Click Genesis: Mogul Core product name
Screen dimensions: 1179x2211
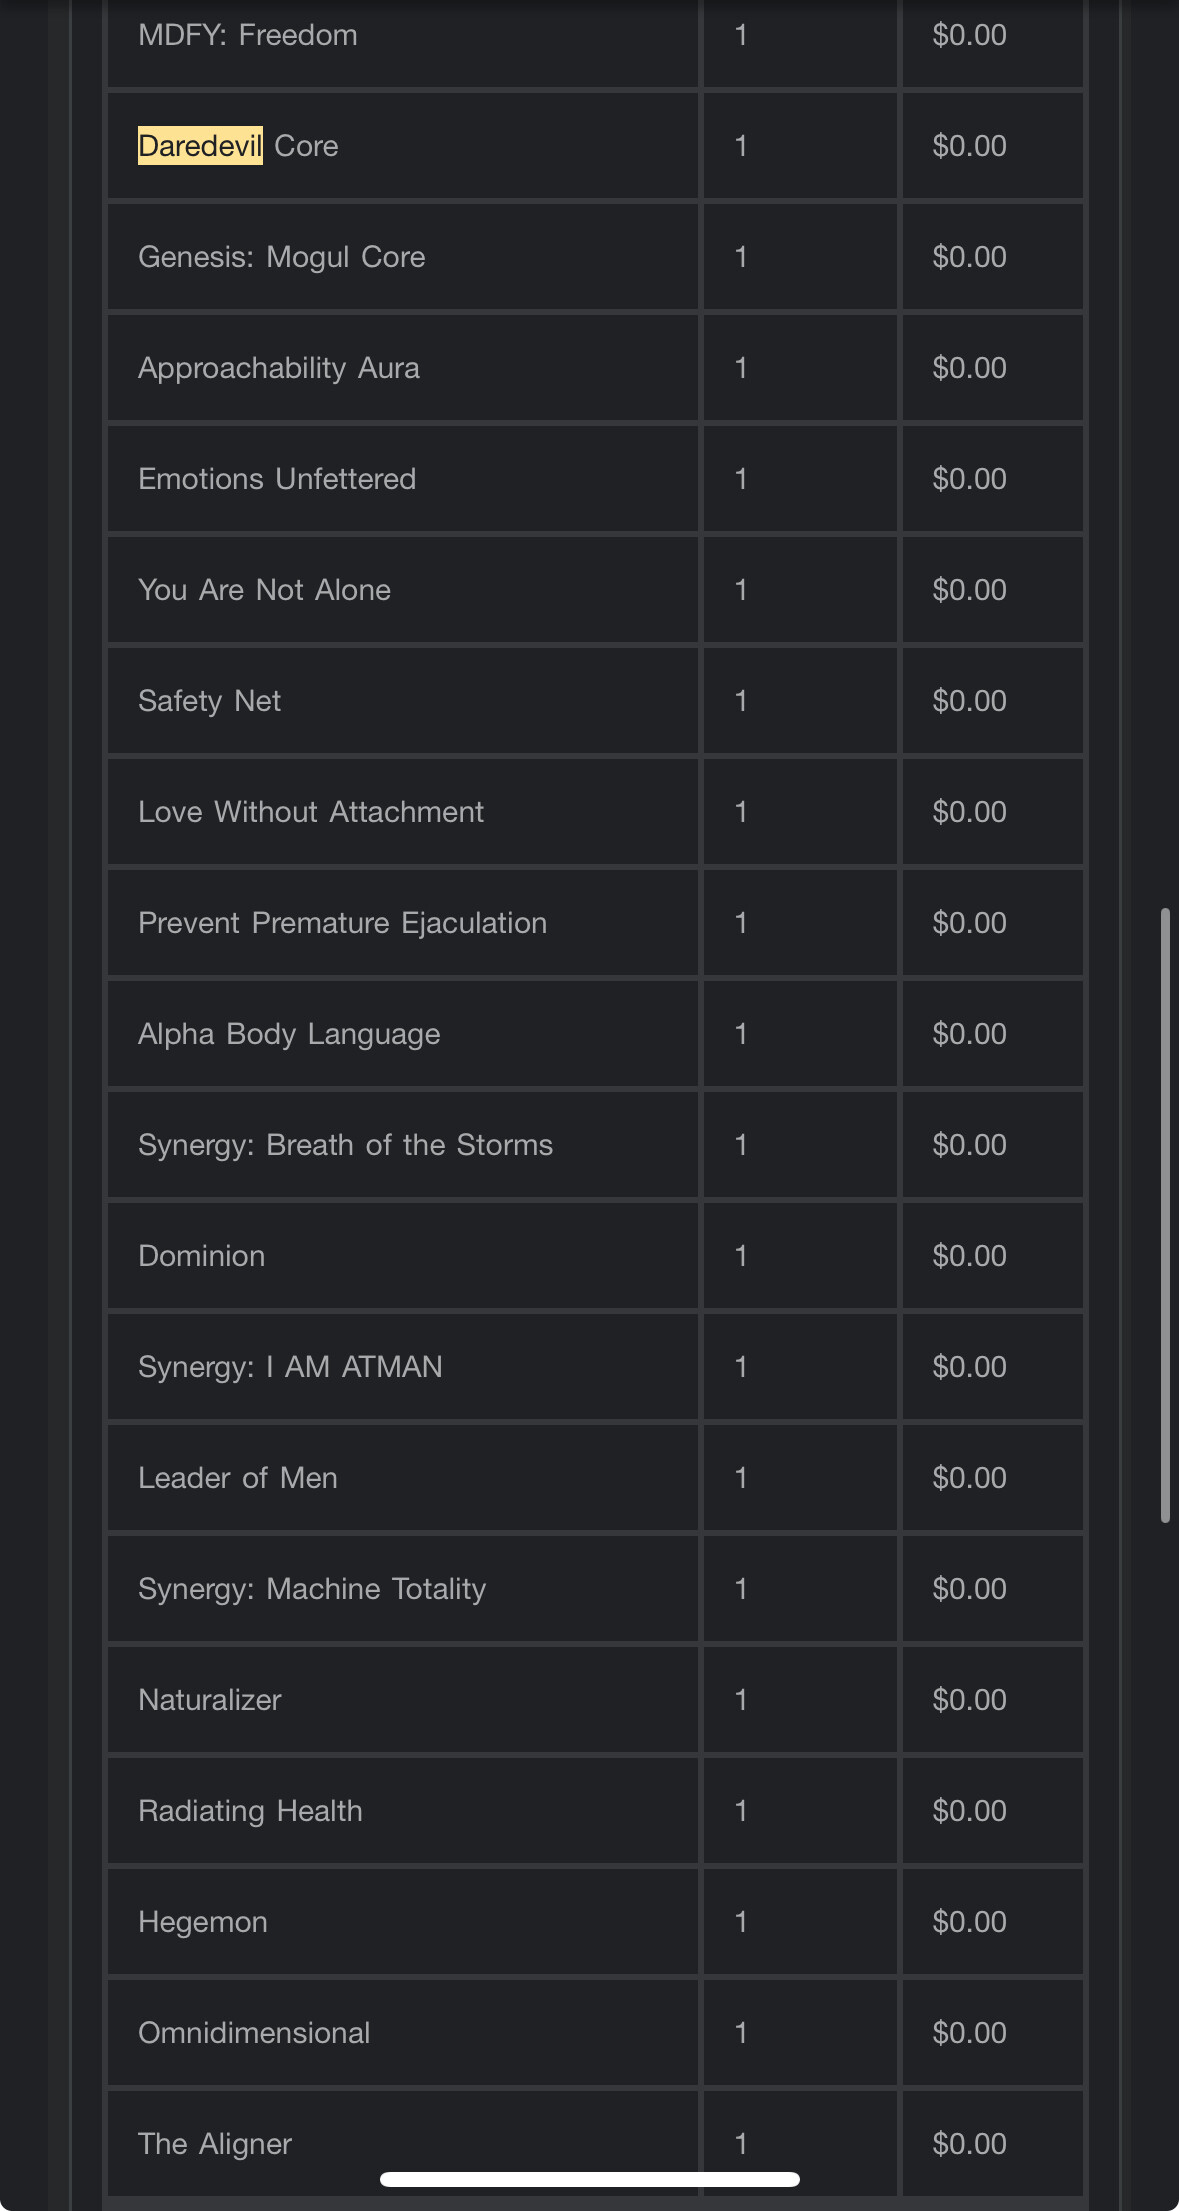click(x=281, y=257)
